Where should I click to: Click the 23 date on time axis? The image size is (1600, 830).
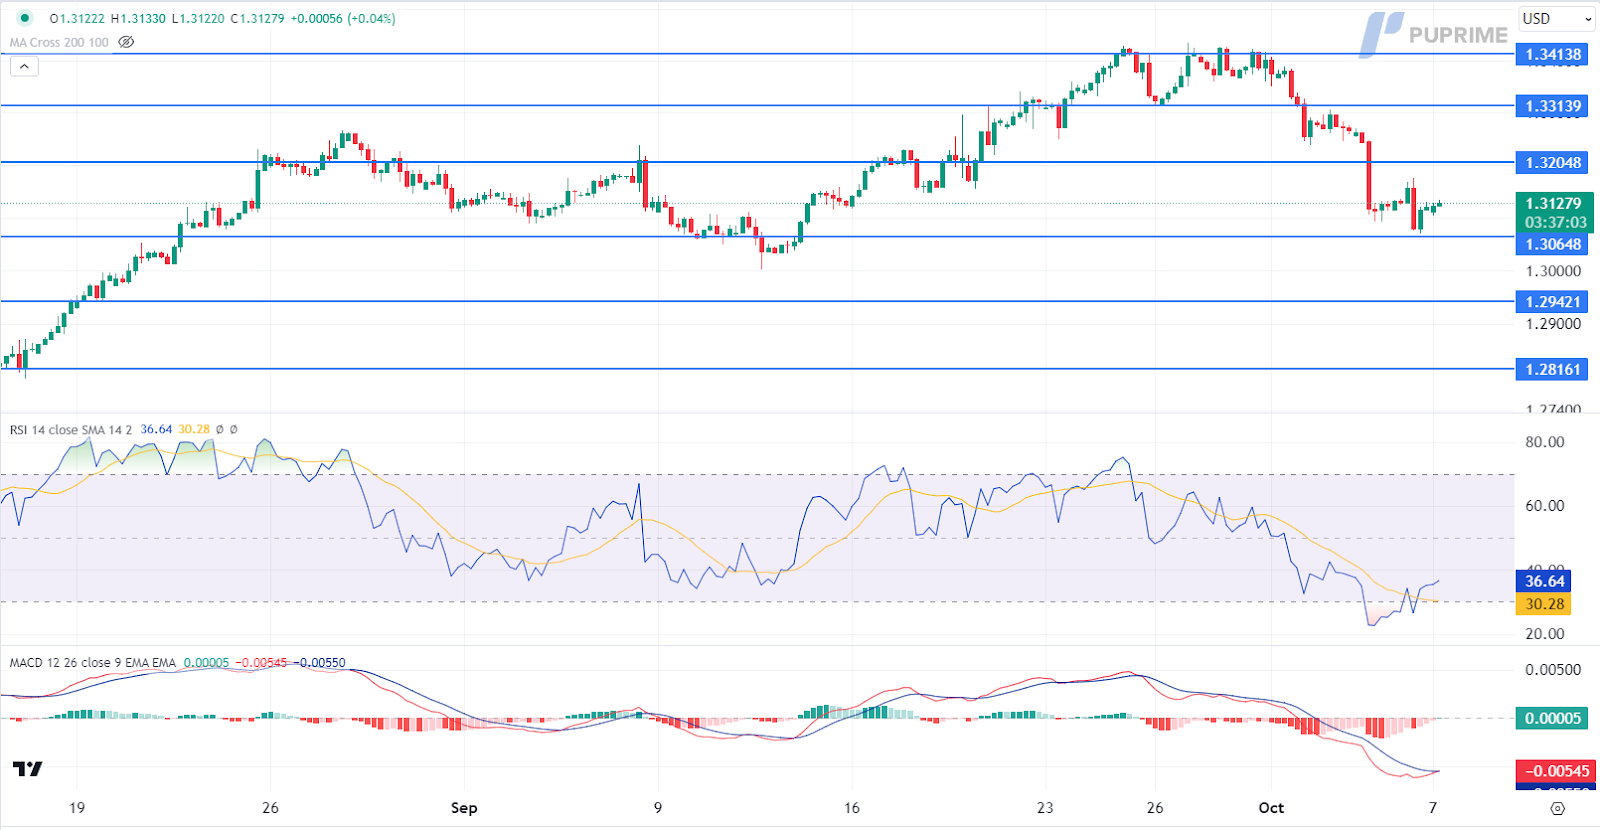click(x=1045, y=808)
